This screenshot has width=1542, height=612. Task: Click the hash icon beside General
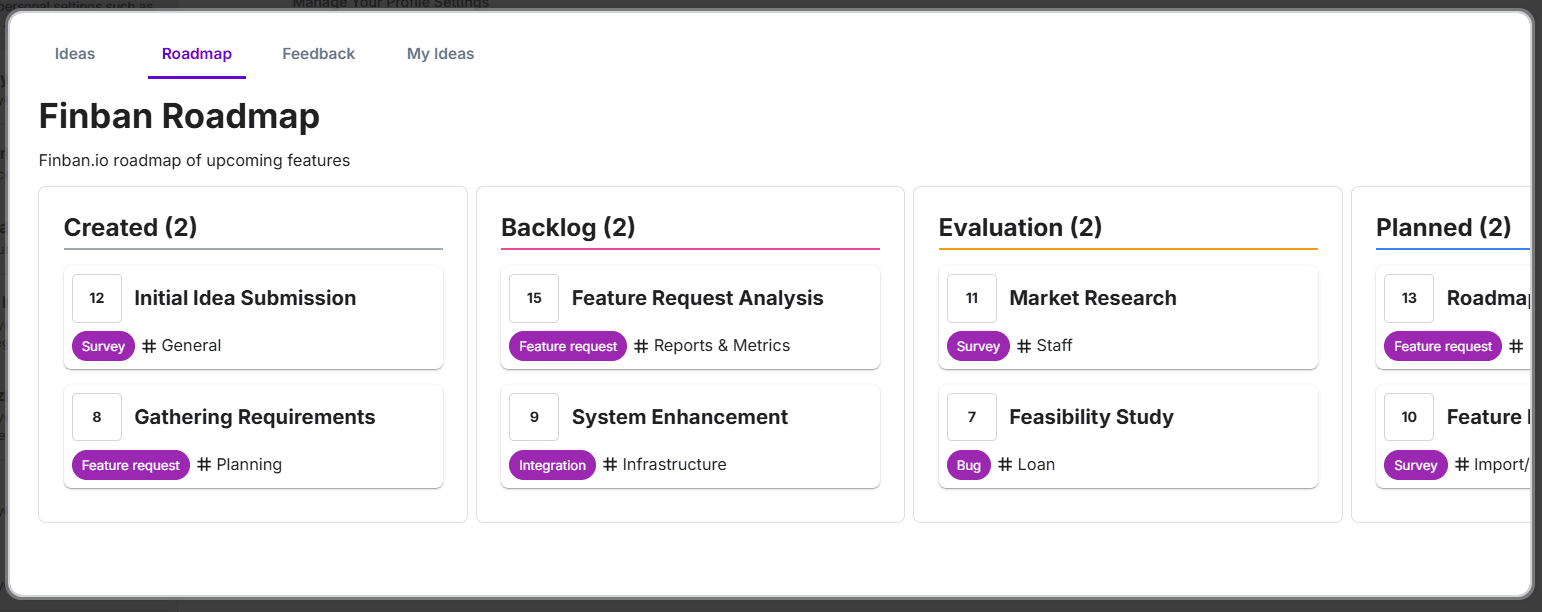(x=149, y=346)
